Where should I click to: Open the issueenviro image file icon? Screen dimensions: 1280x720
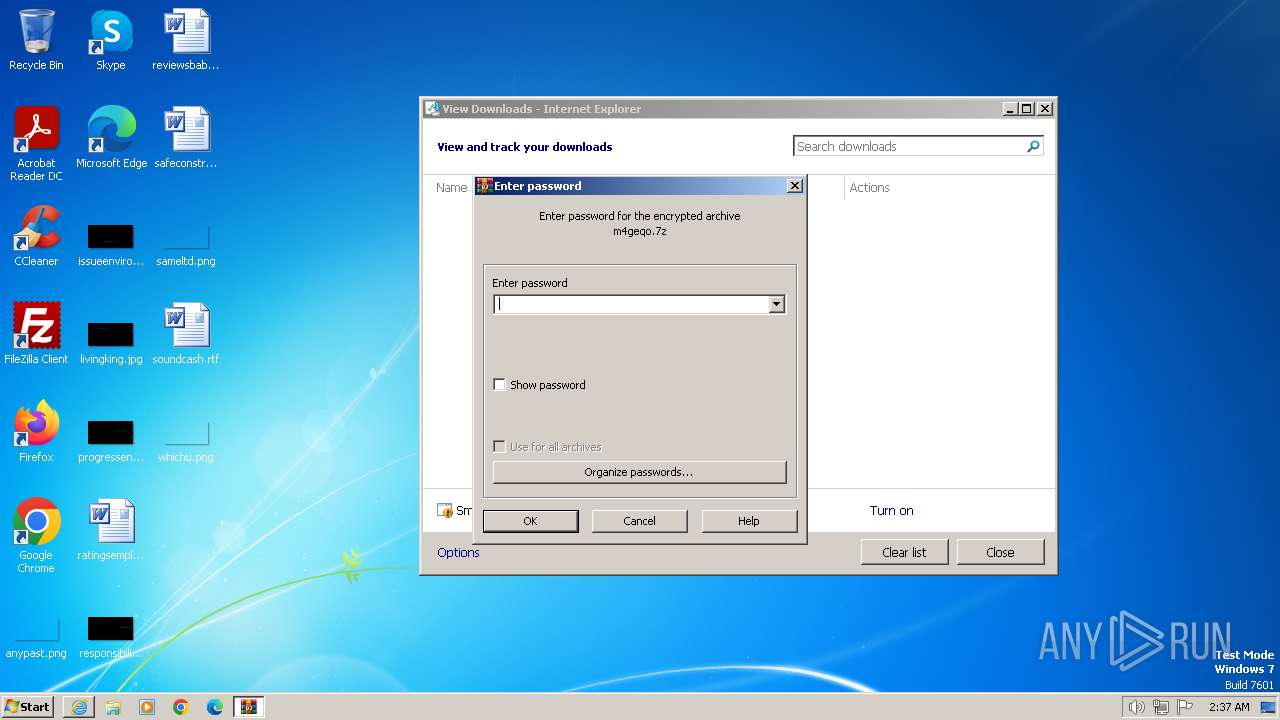tap(110, 245)
